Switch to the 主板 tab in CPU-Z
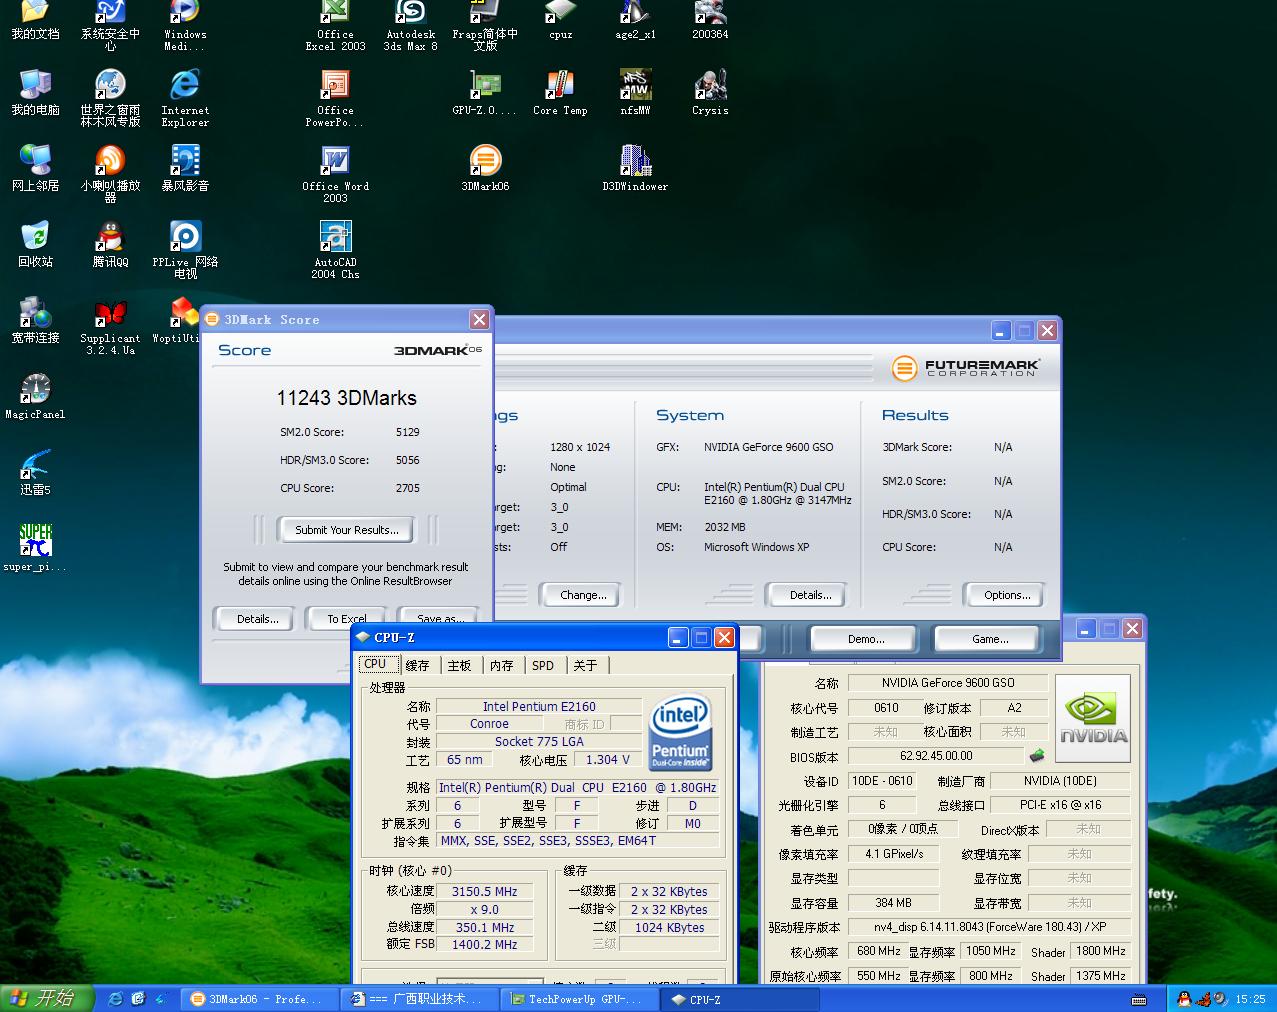 pyautogui.click(x=459, y=665)
